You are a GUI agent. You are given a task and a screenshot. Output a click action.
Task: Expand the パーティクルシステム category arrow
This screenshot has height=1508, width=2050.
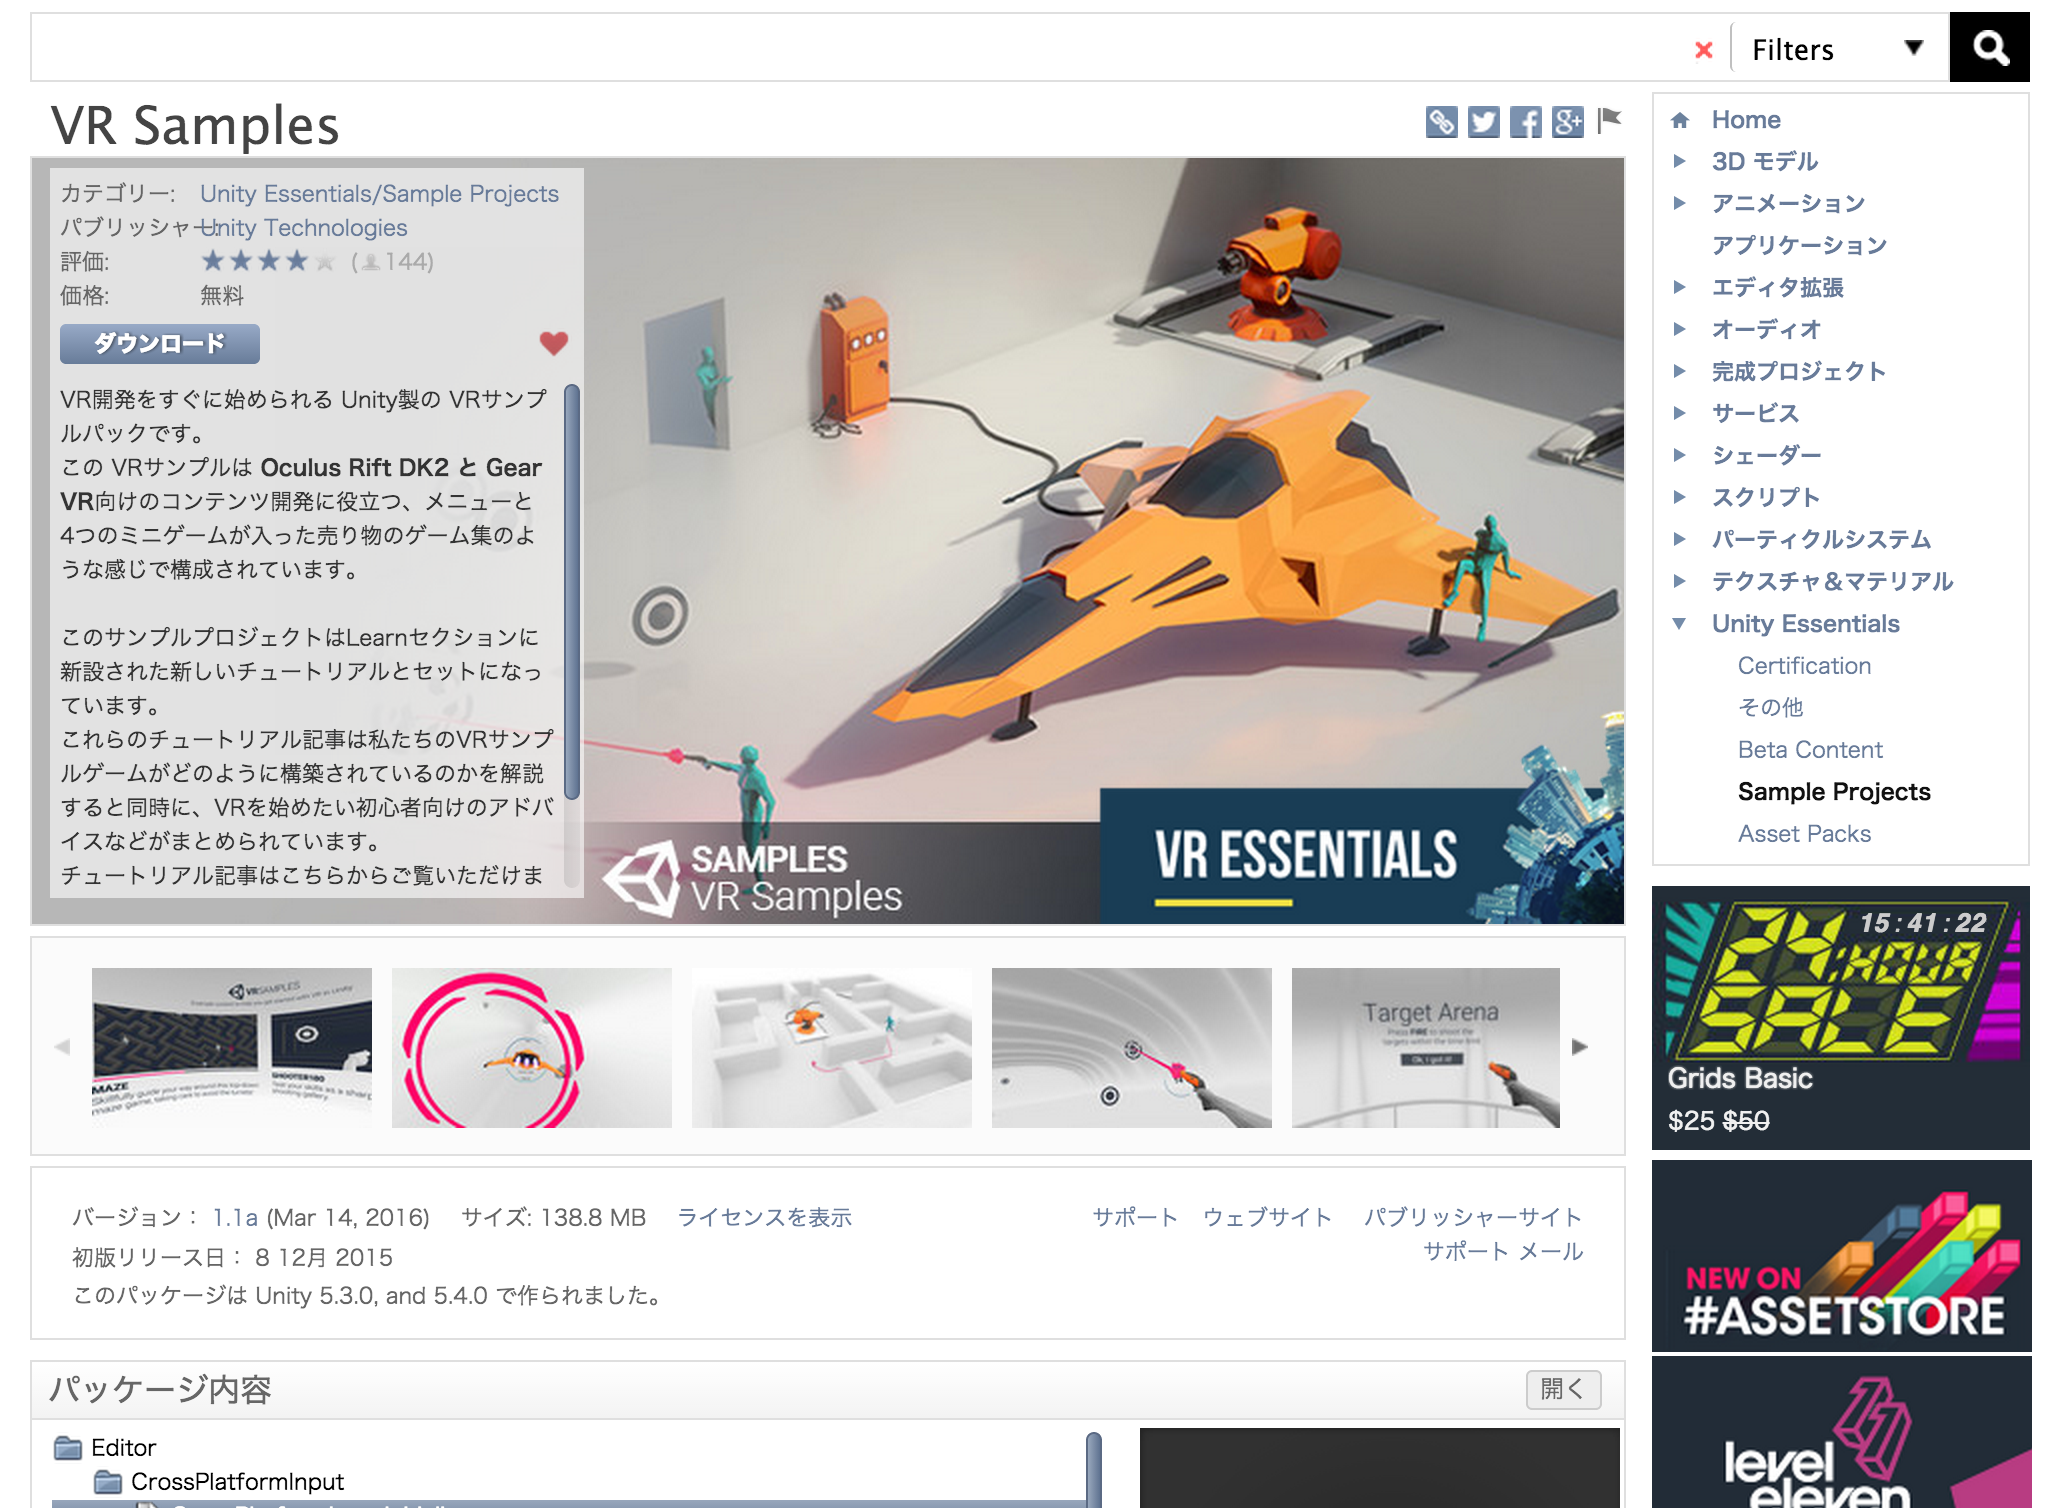coord(1680,538)
